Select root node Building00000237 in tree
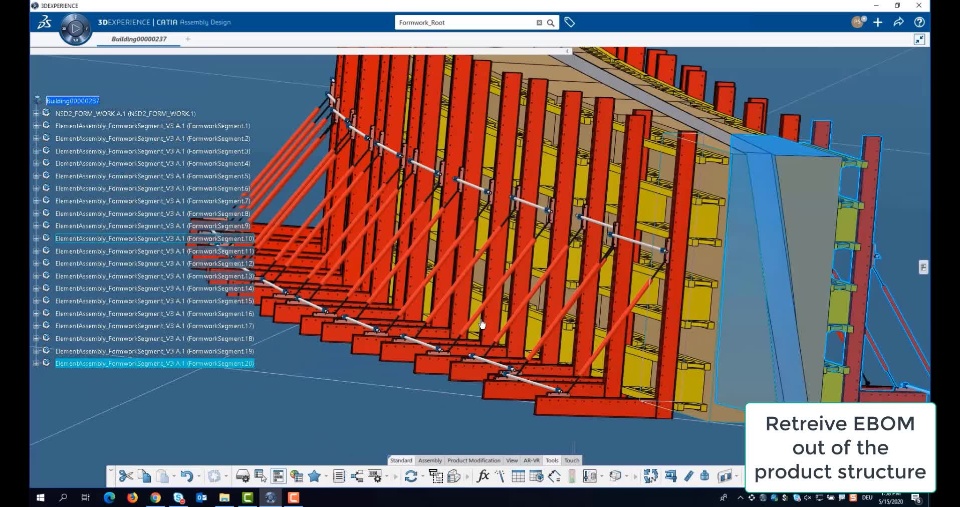The width and height of the screenshot is (960, 507). (x=72, y=100)
